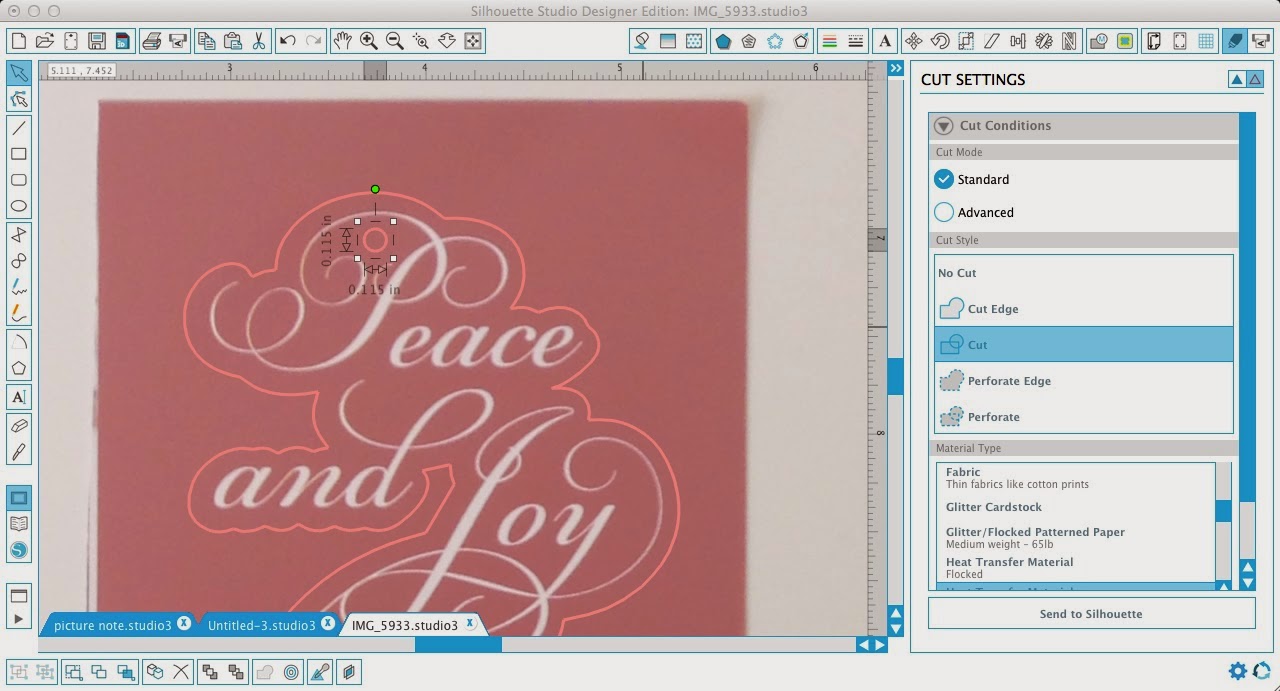Open the Fill Color window icon
This screenshot has height=691, width=1280.
click(x=642, y=41)
